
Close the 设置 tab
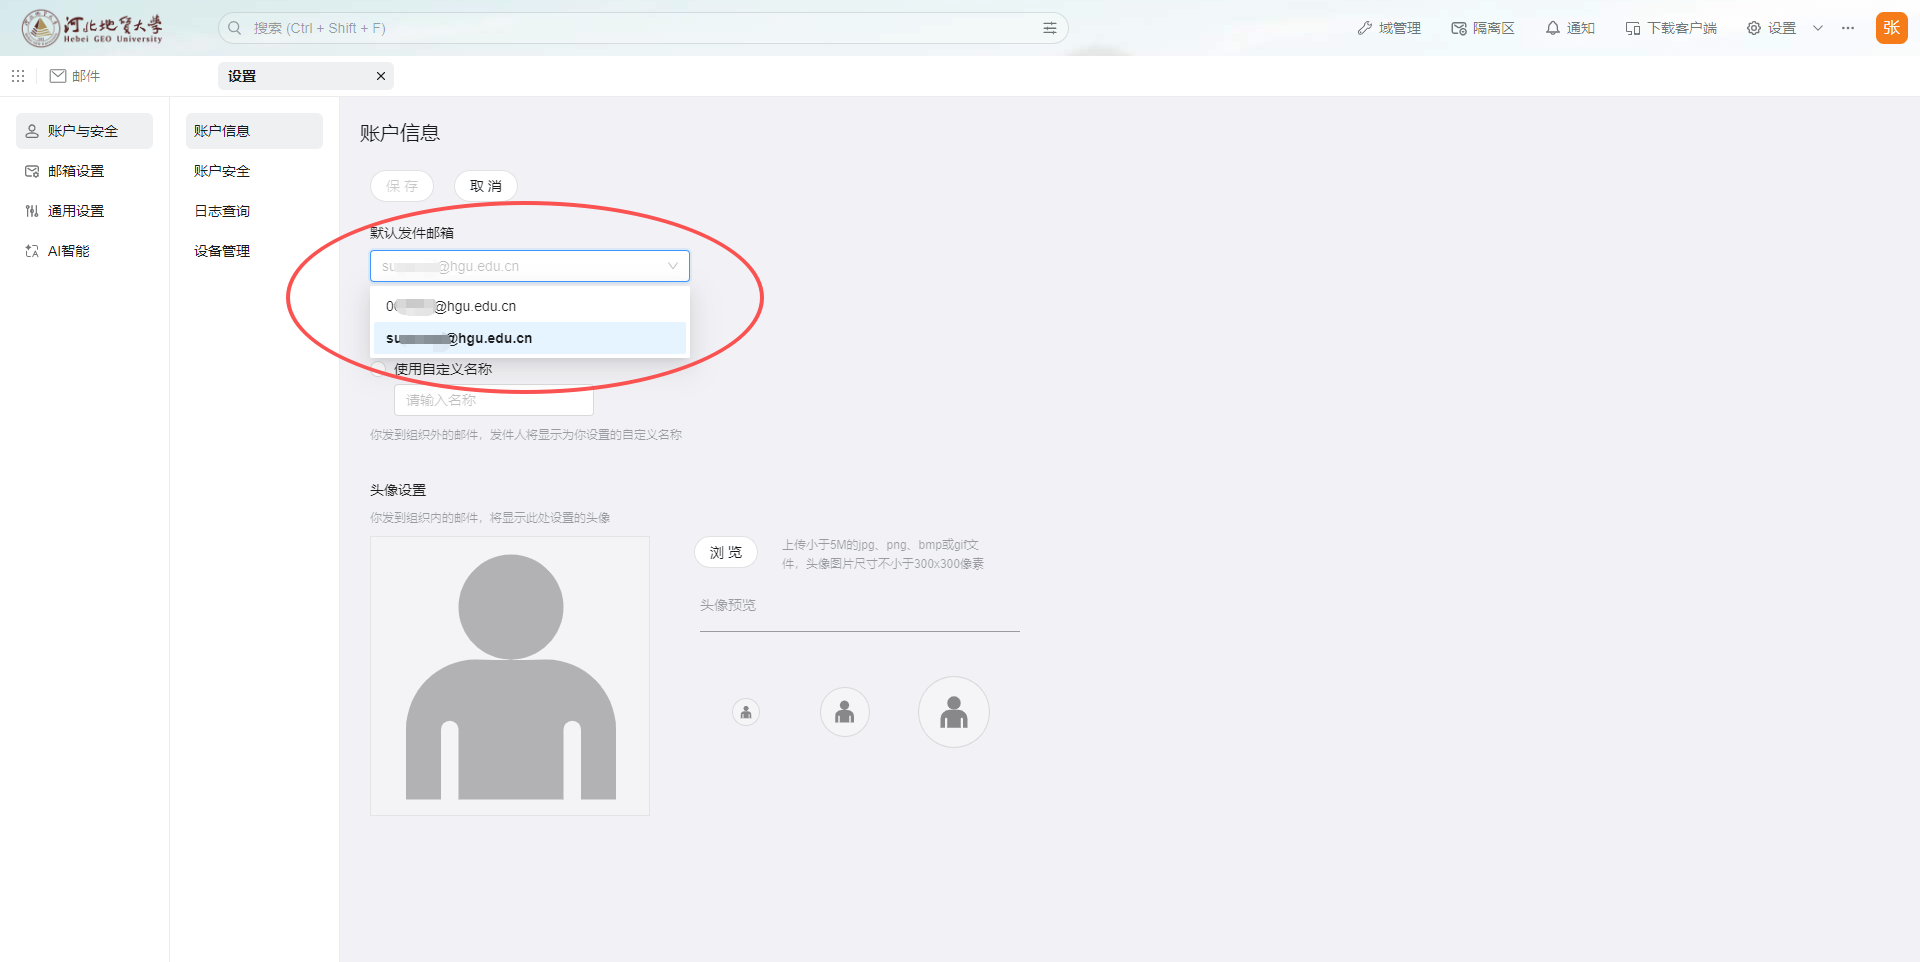click(x=381, y=76)
